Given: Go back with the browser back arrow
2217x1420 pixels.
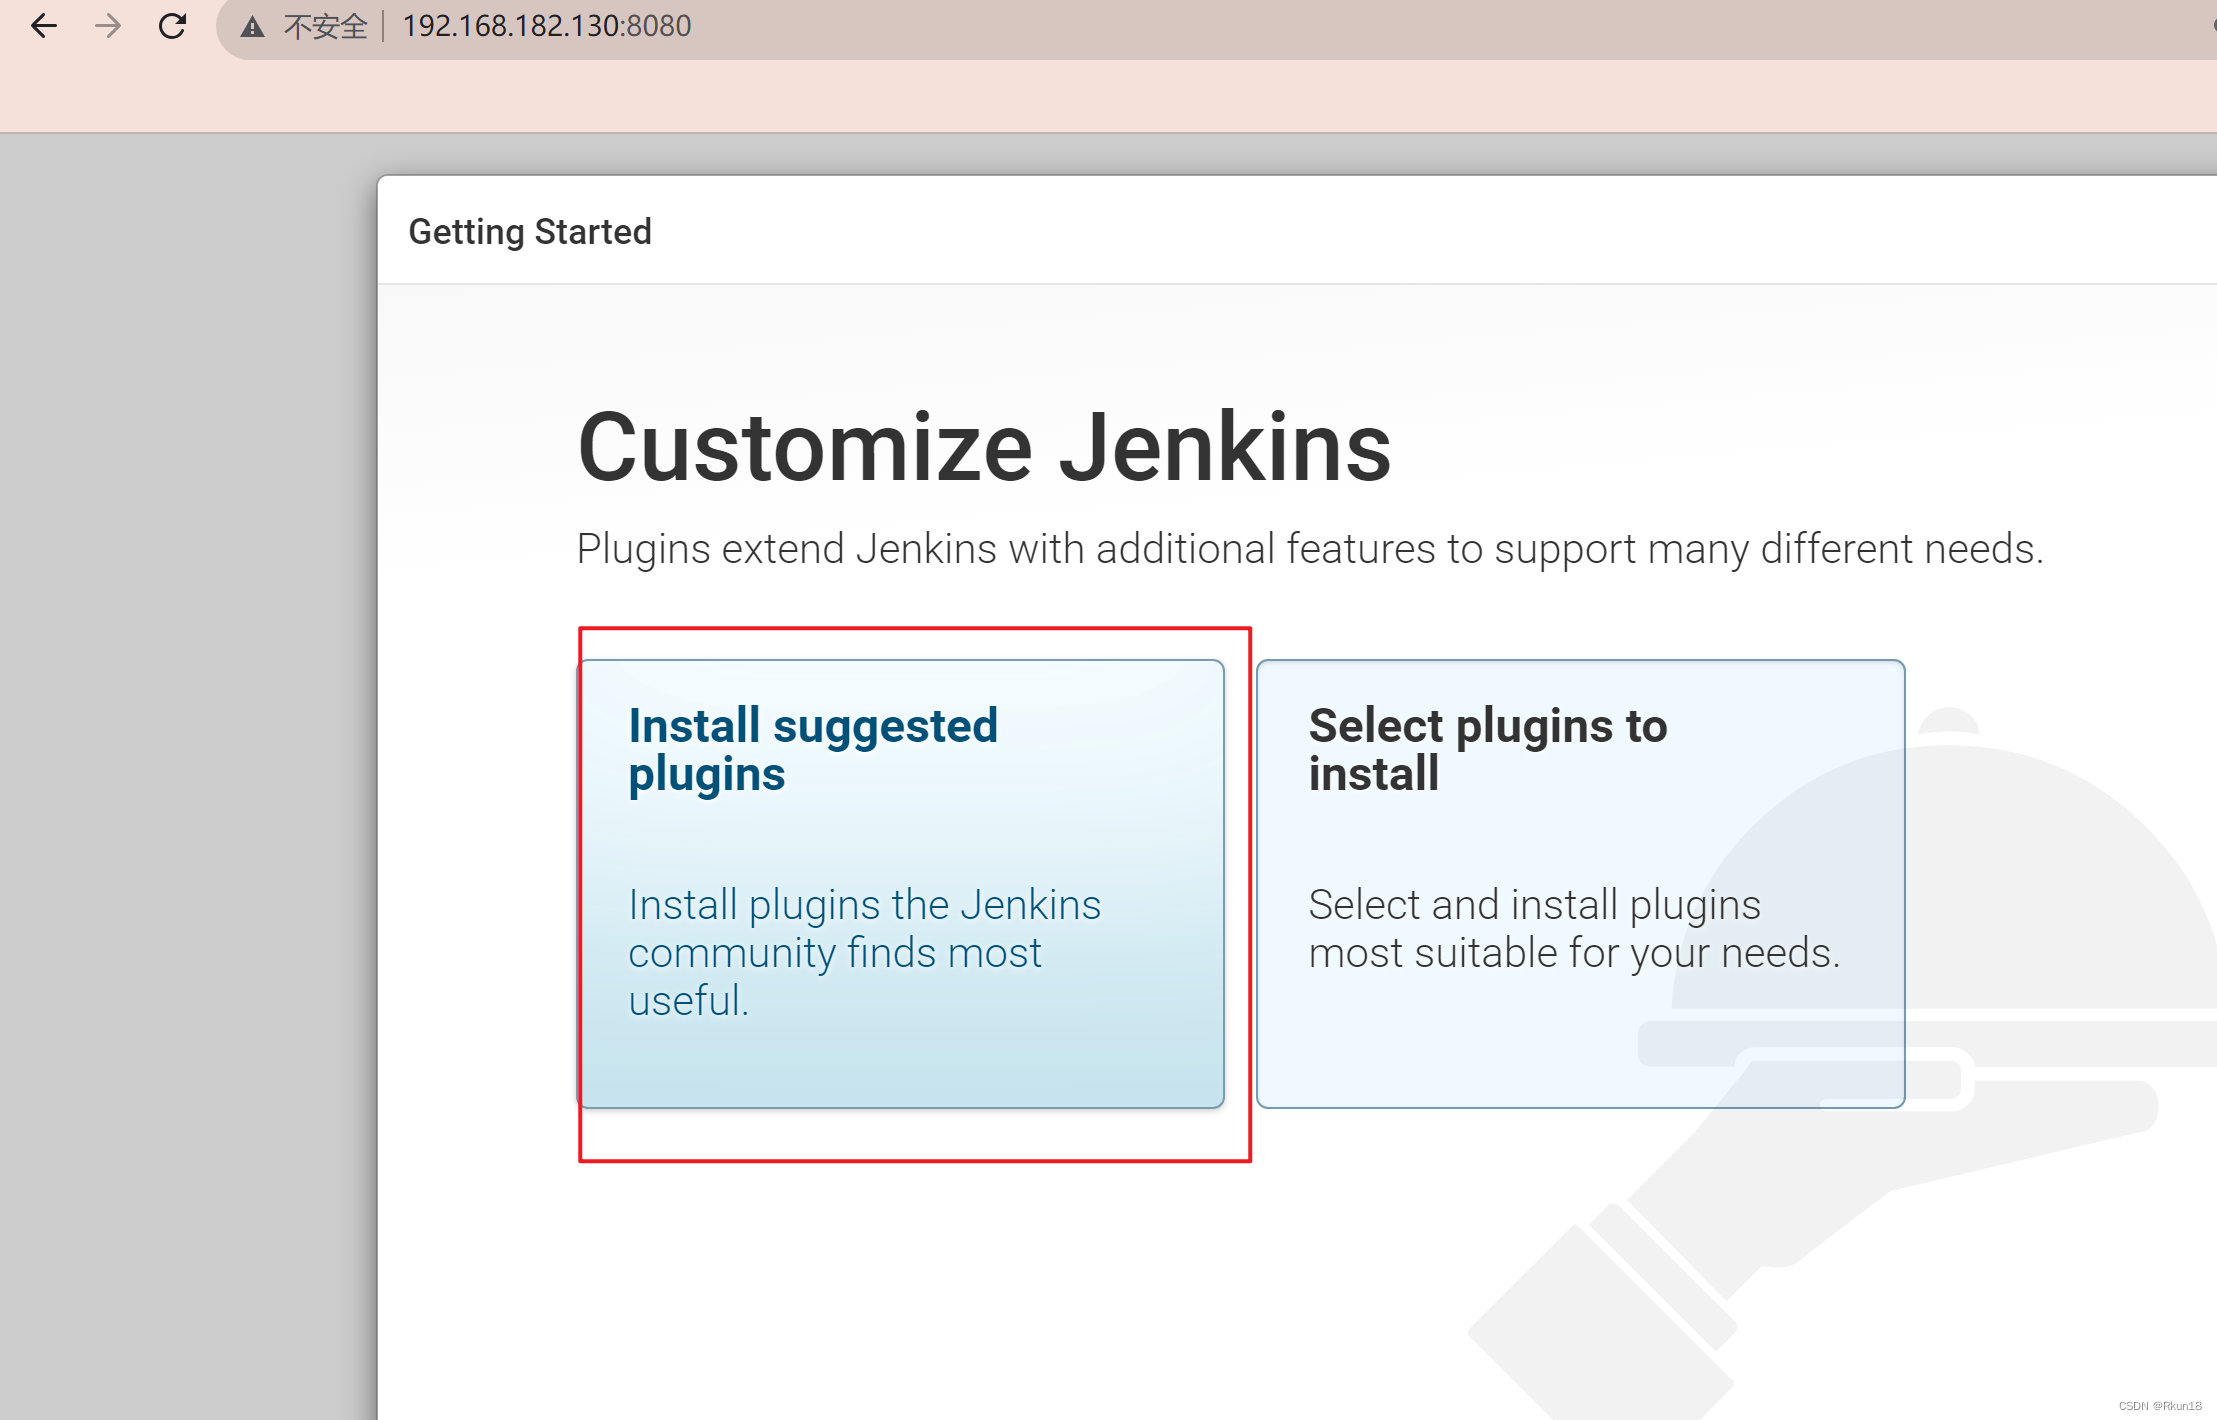Looking at the screenshot, I should [x=44, y=26].
